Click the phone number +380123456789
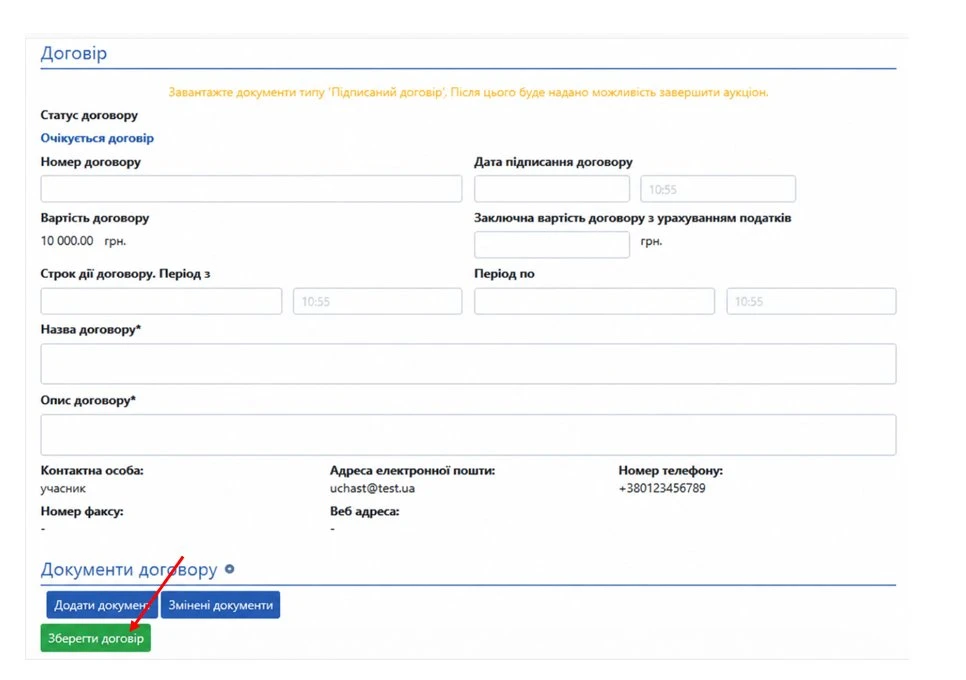 coord(662,488)
